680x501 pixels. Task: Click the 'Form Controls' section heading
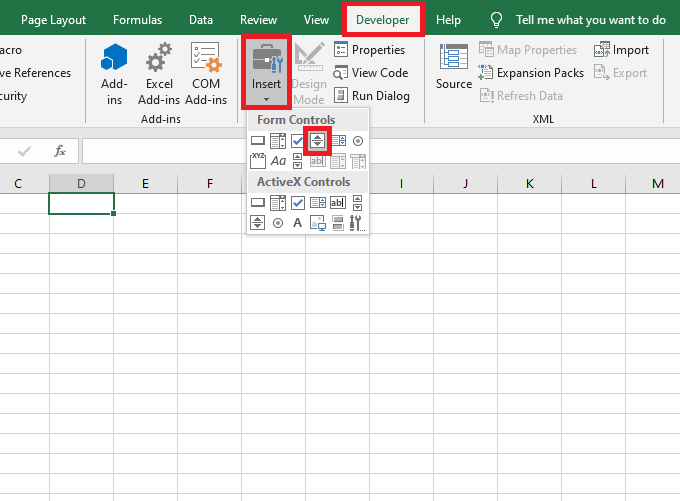296,120
